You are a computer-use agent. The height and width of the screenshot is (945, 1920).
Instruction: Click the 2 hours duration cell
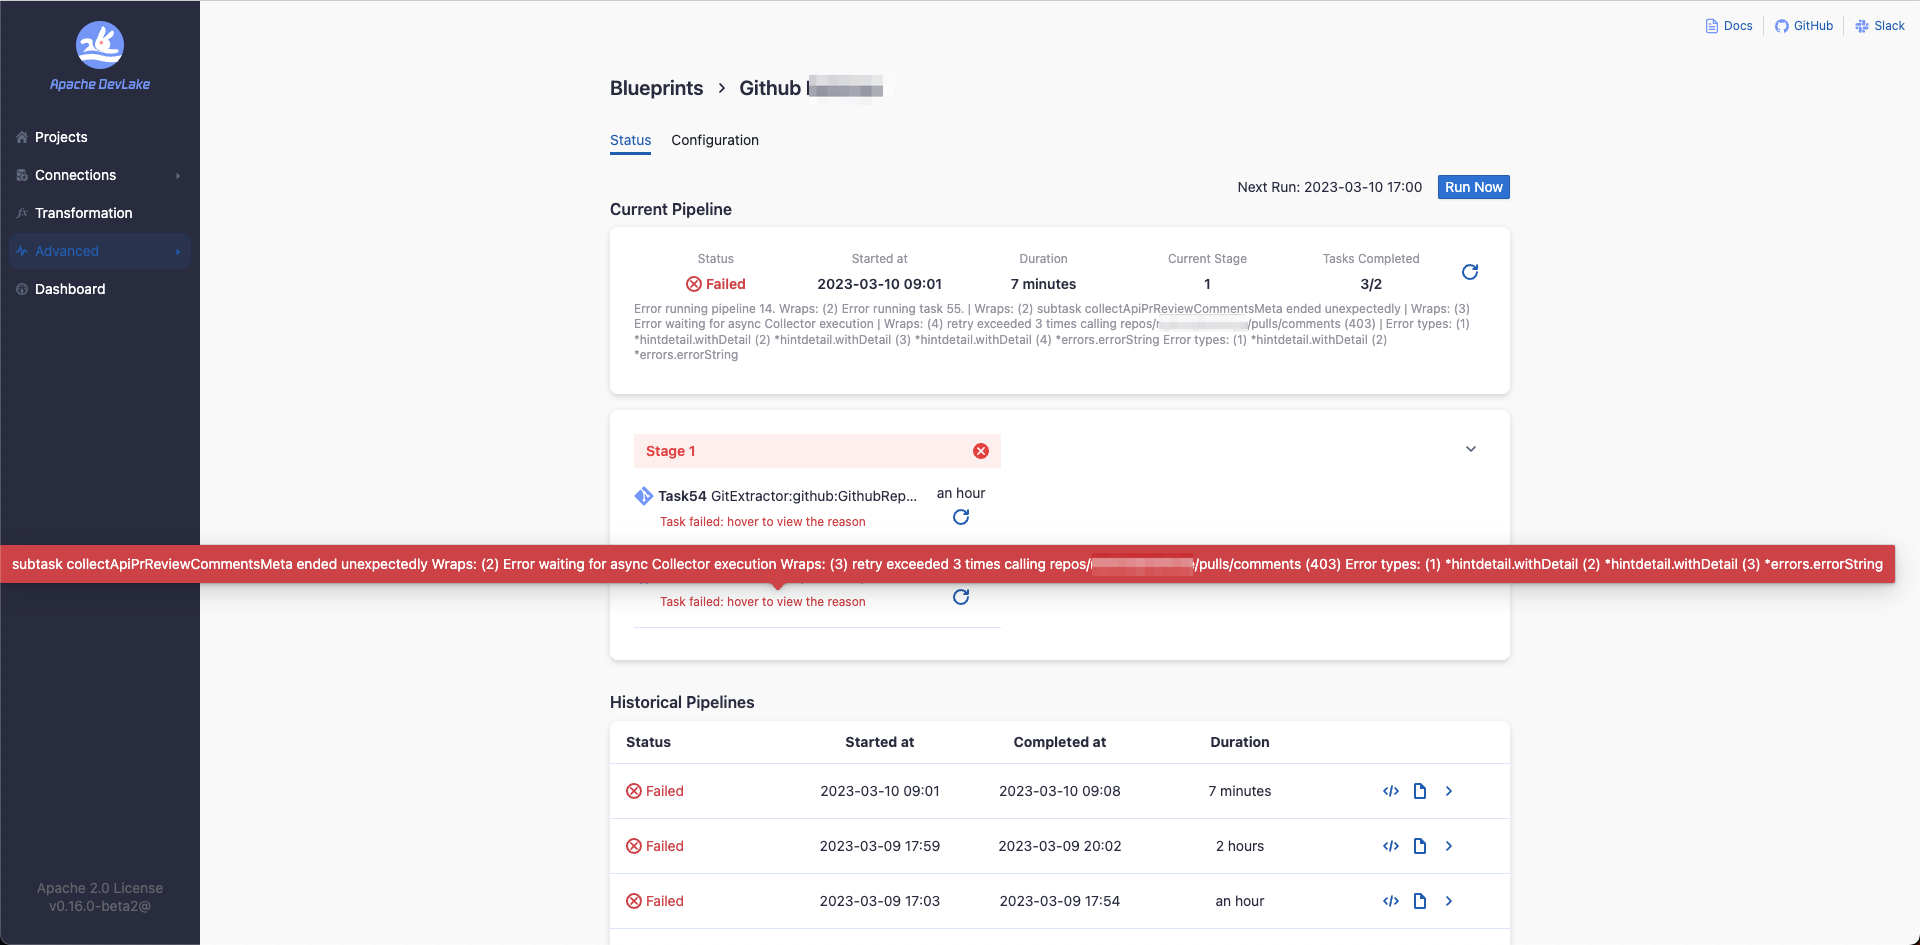point(1240,846)
